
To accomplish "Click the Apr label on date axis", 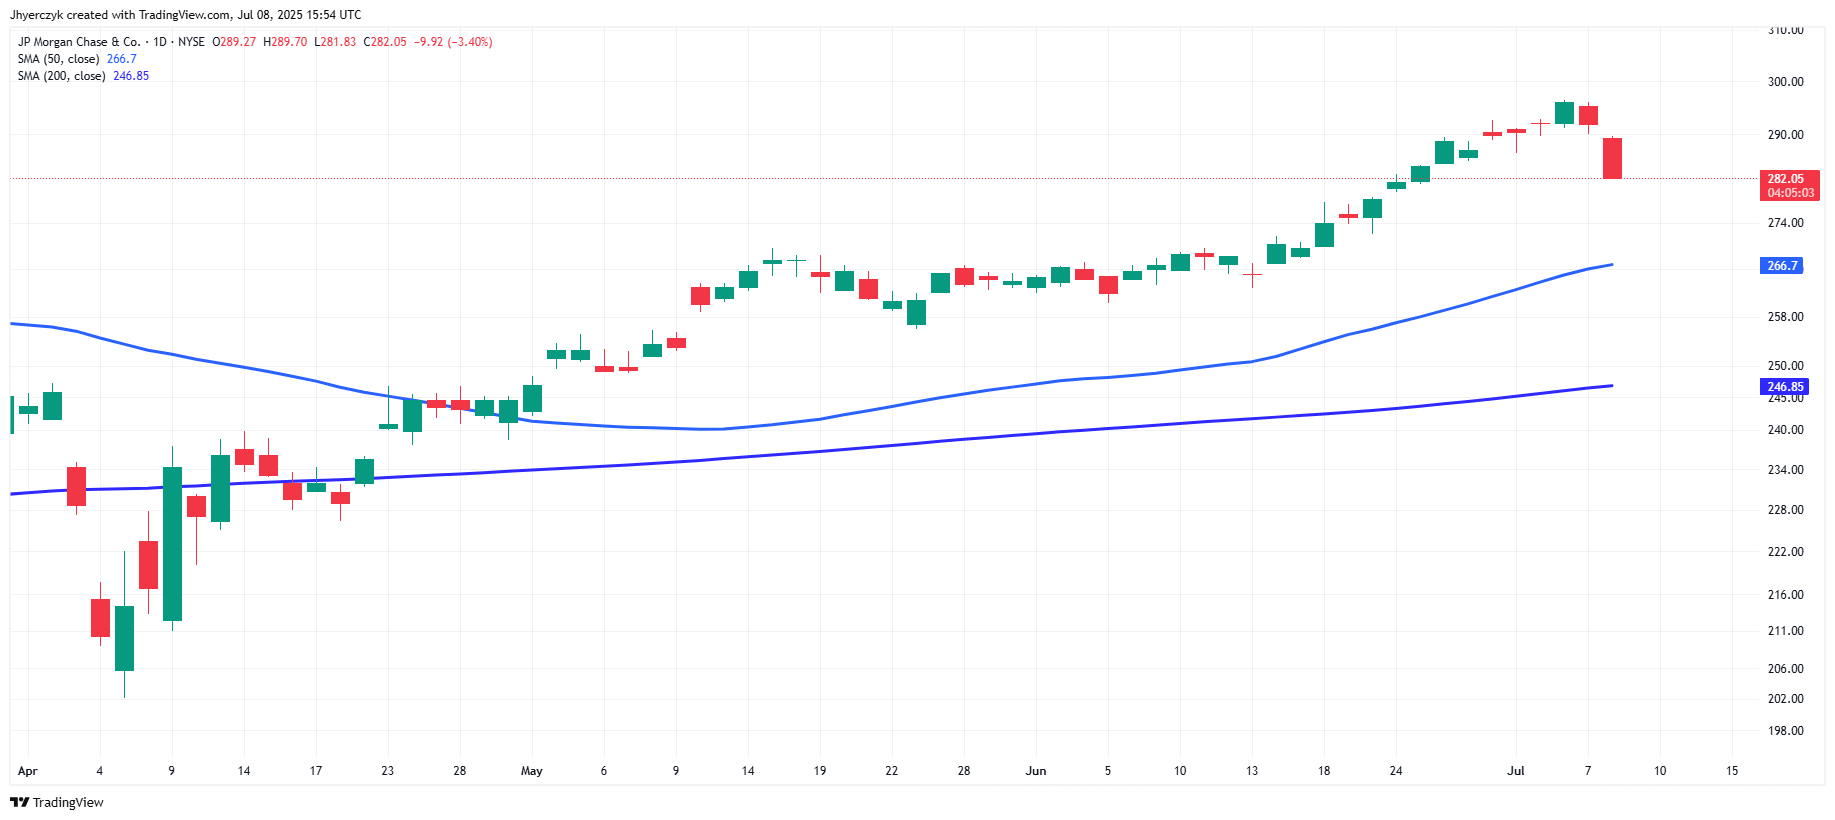I will (28, 771).
